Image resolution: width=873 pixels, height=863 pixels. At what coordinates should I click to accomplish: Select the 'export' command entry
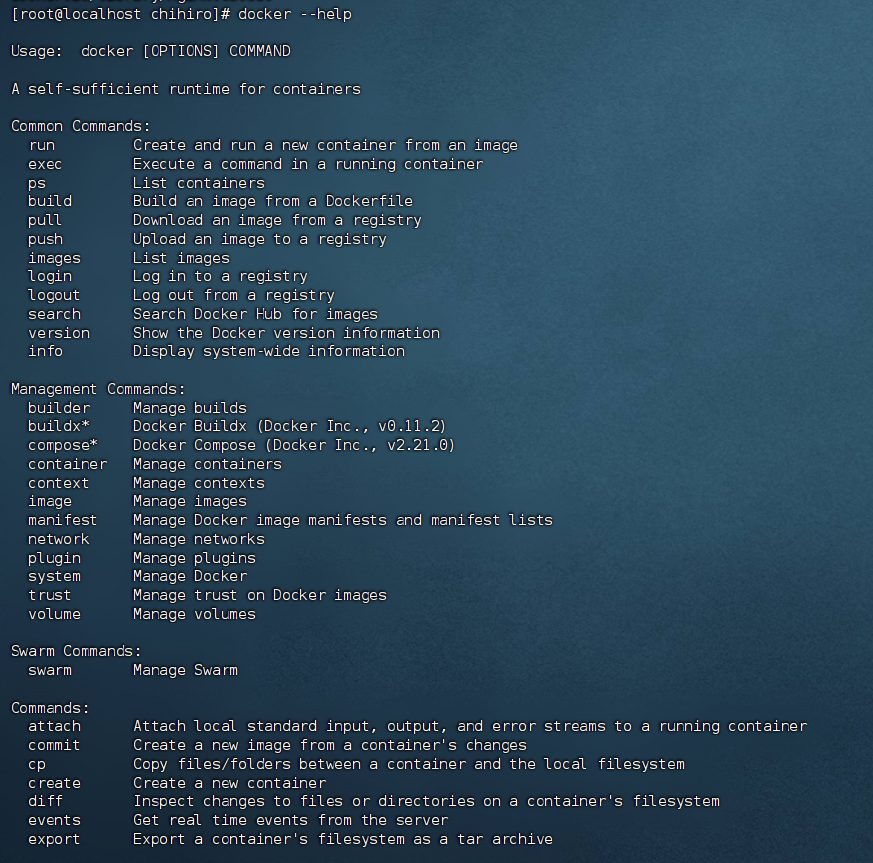tap(55, 840)
